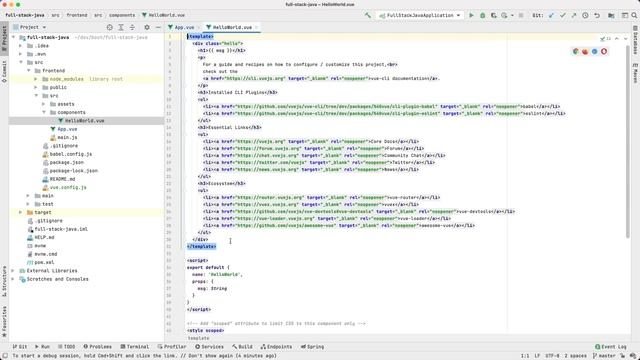Click the editor vertical scrollbar
The height and width of the screenshot is (360, 640).
[x=628, y=141]
